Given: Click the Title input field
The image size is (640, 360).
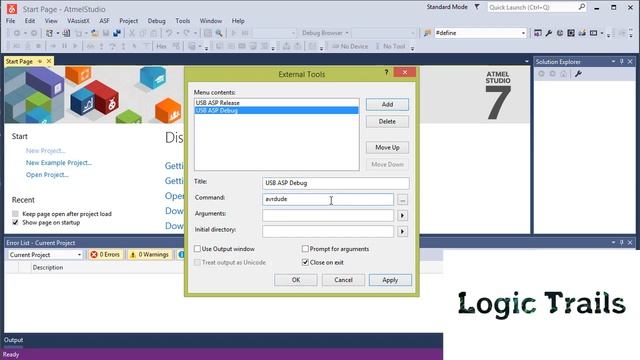Looking at the screenshot, I should click(x=336, y=183).
